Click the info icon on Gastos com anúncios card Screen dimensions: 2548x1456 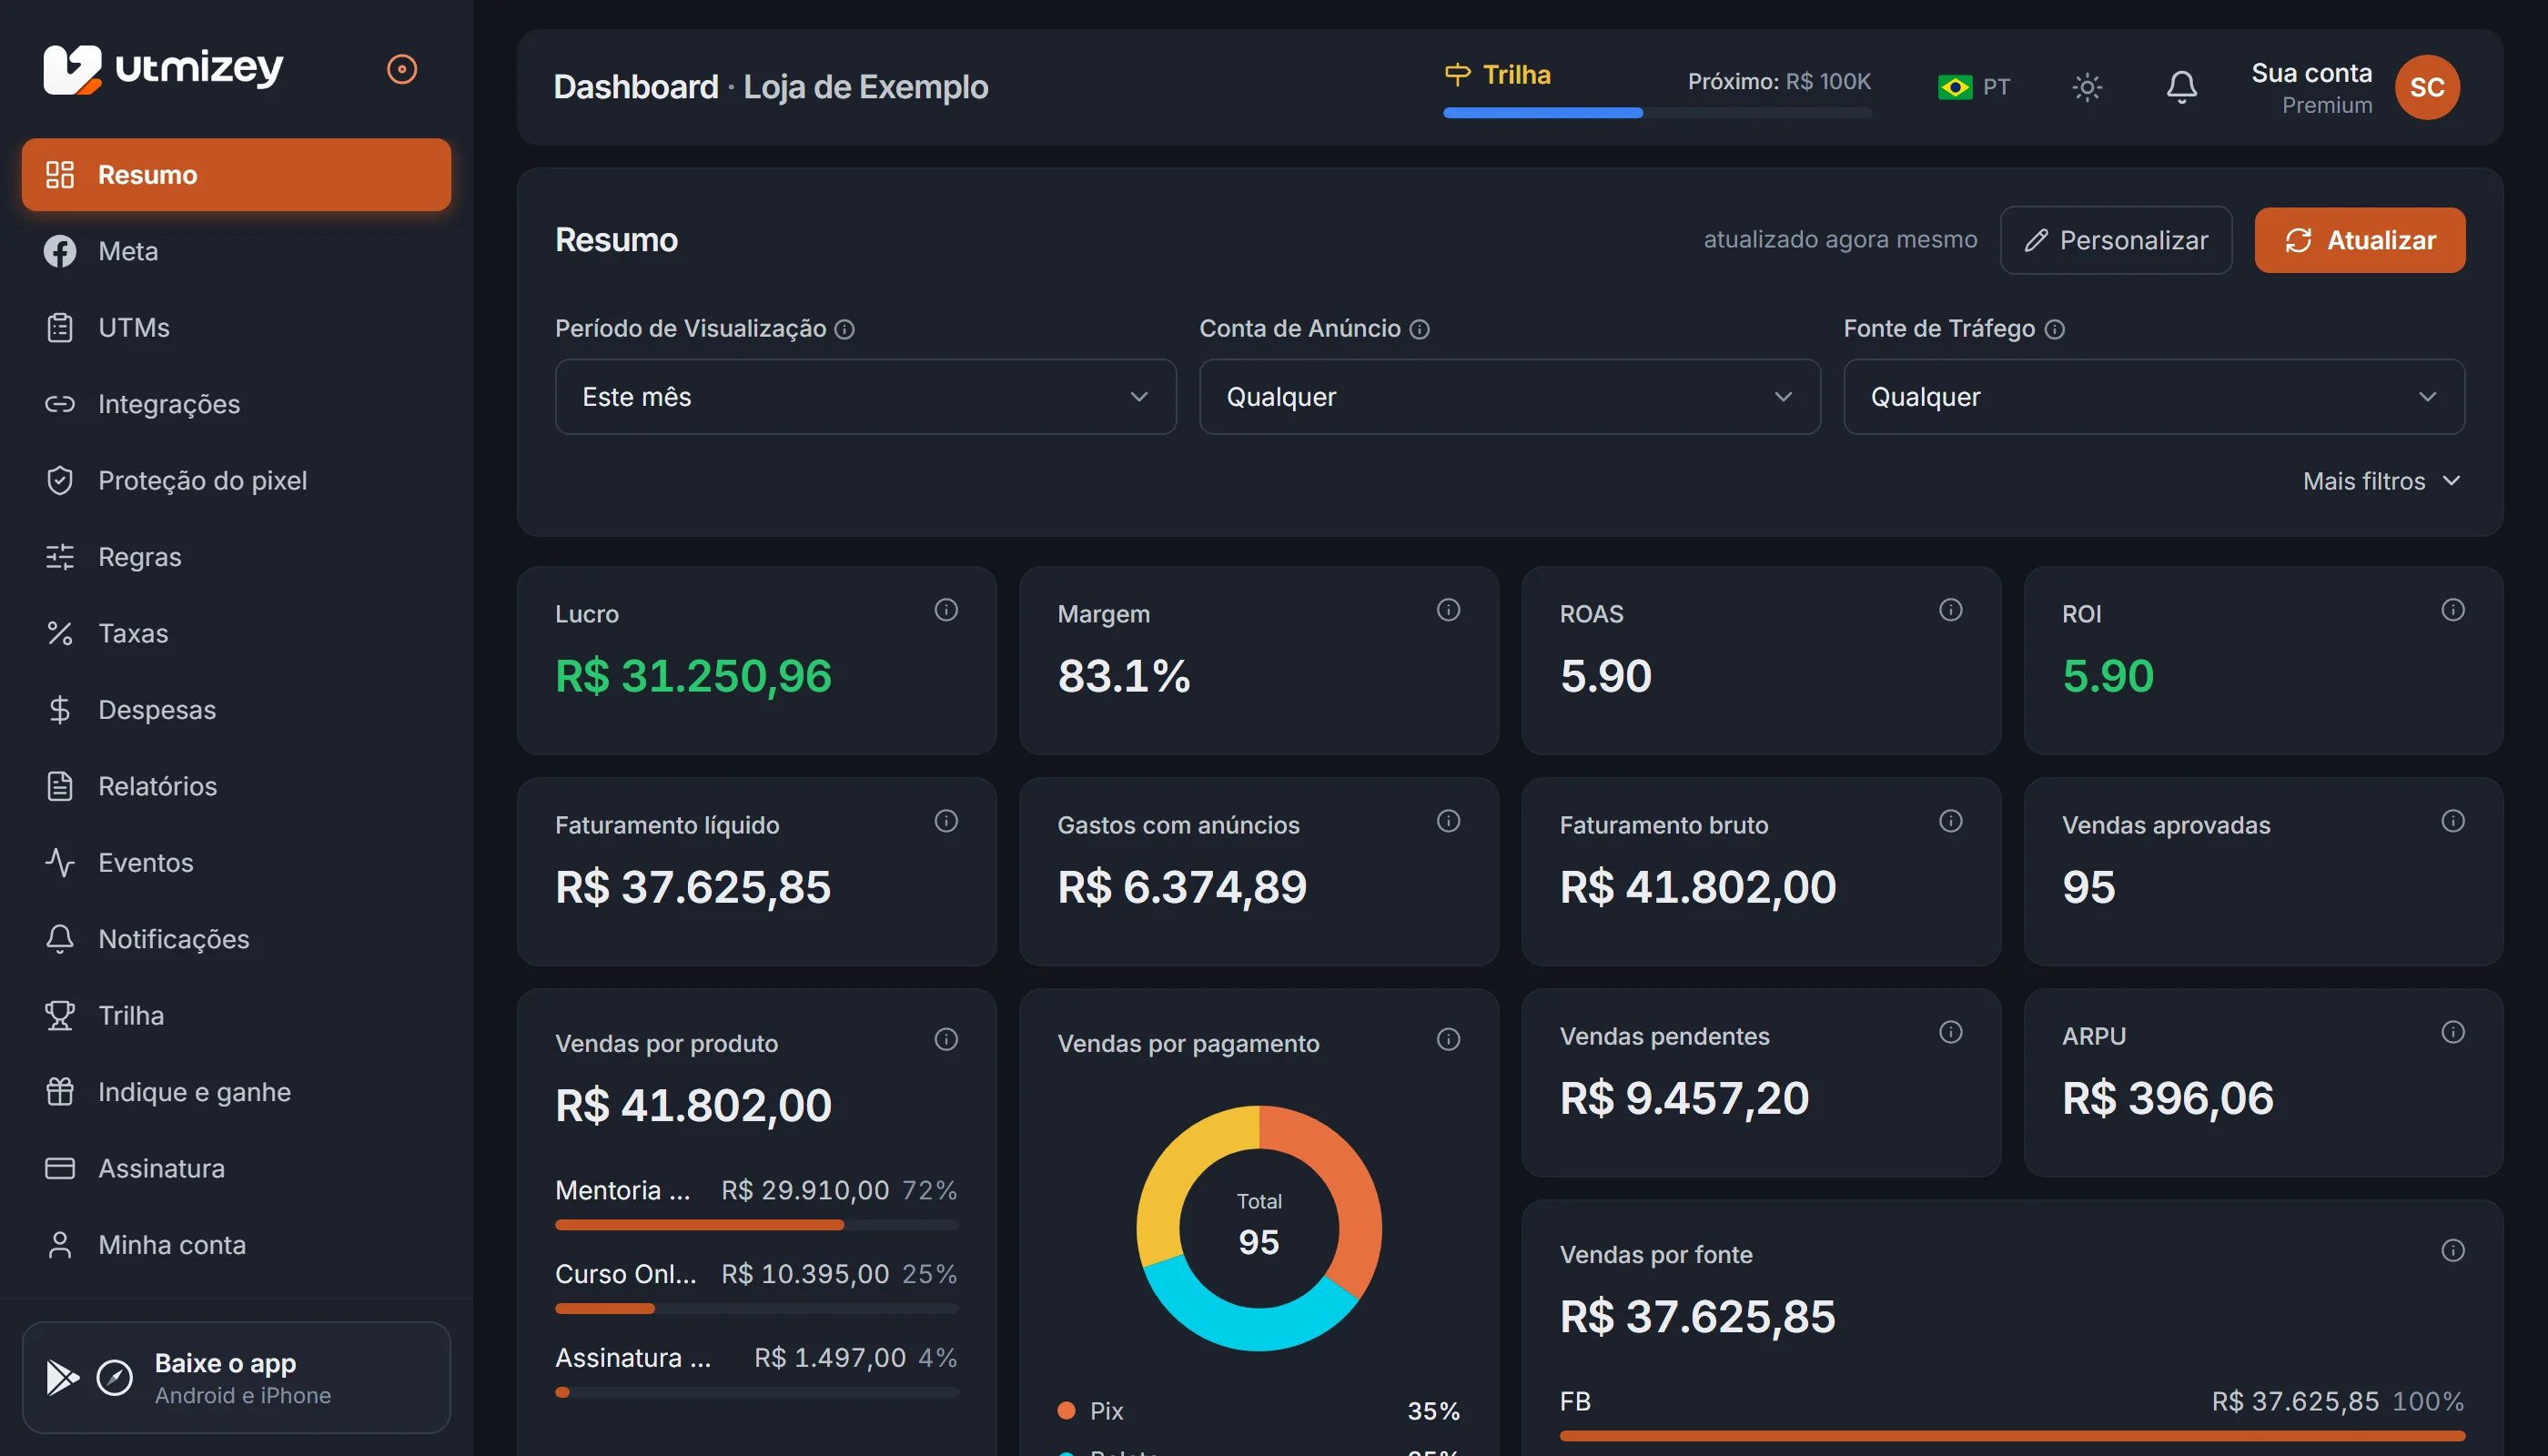pos(1448,821)
